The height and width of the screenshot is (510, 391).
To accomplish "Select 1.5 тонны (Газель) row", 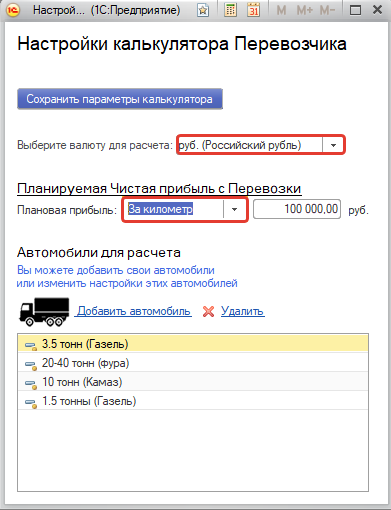I will click(193, 401).
